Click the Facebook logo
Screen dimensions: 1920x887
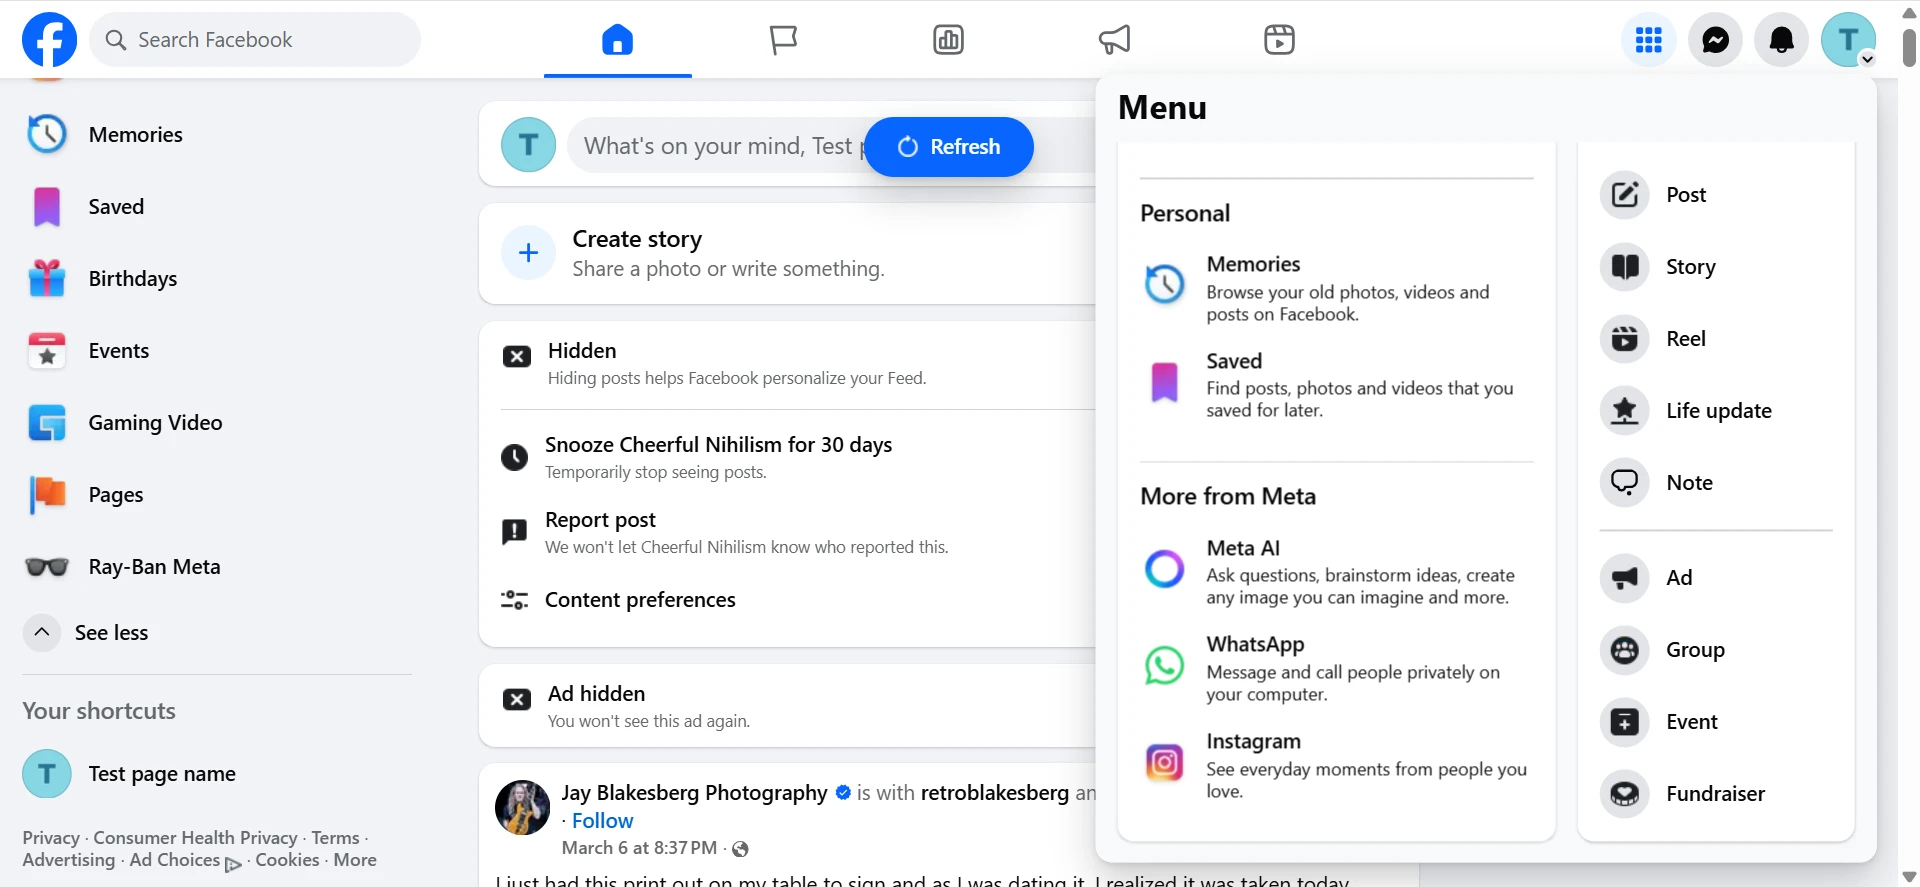click(49, 40)
